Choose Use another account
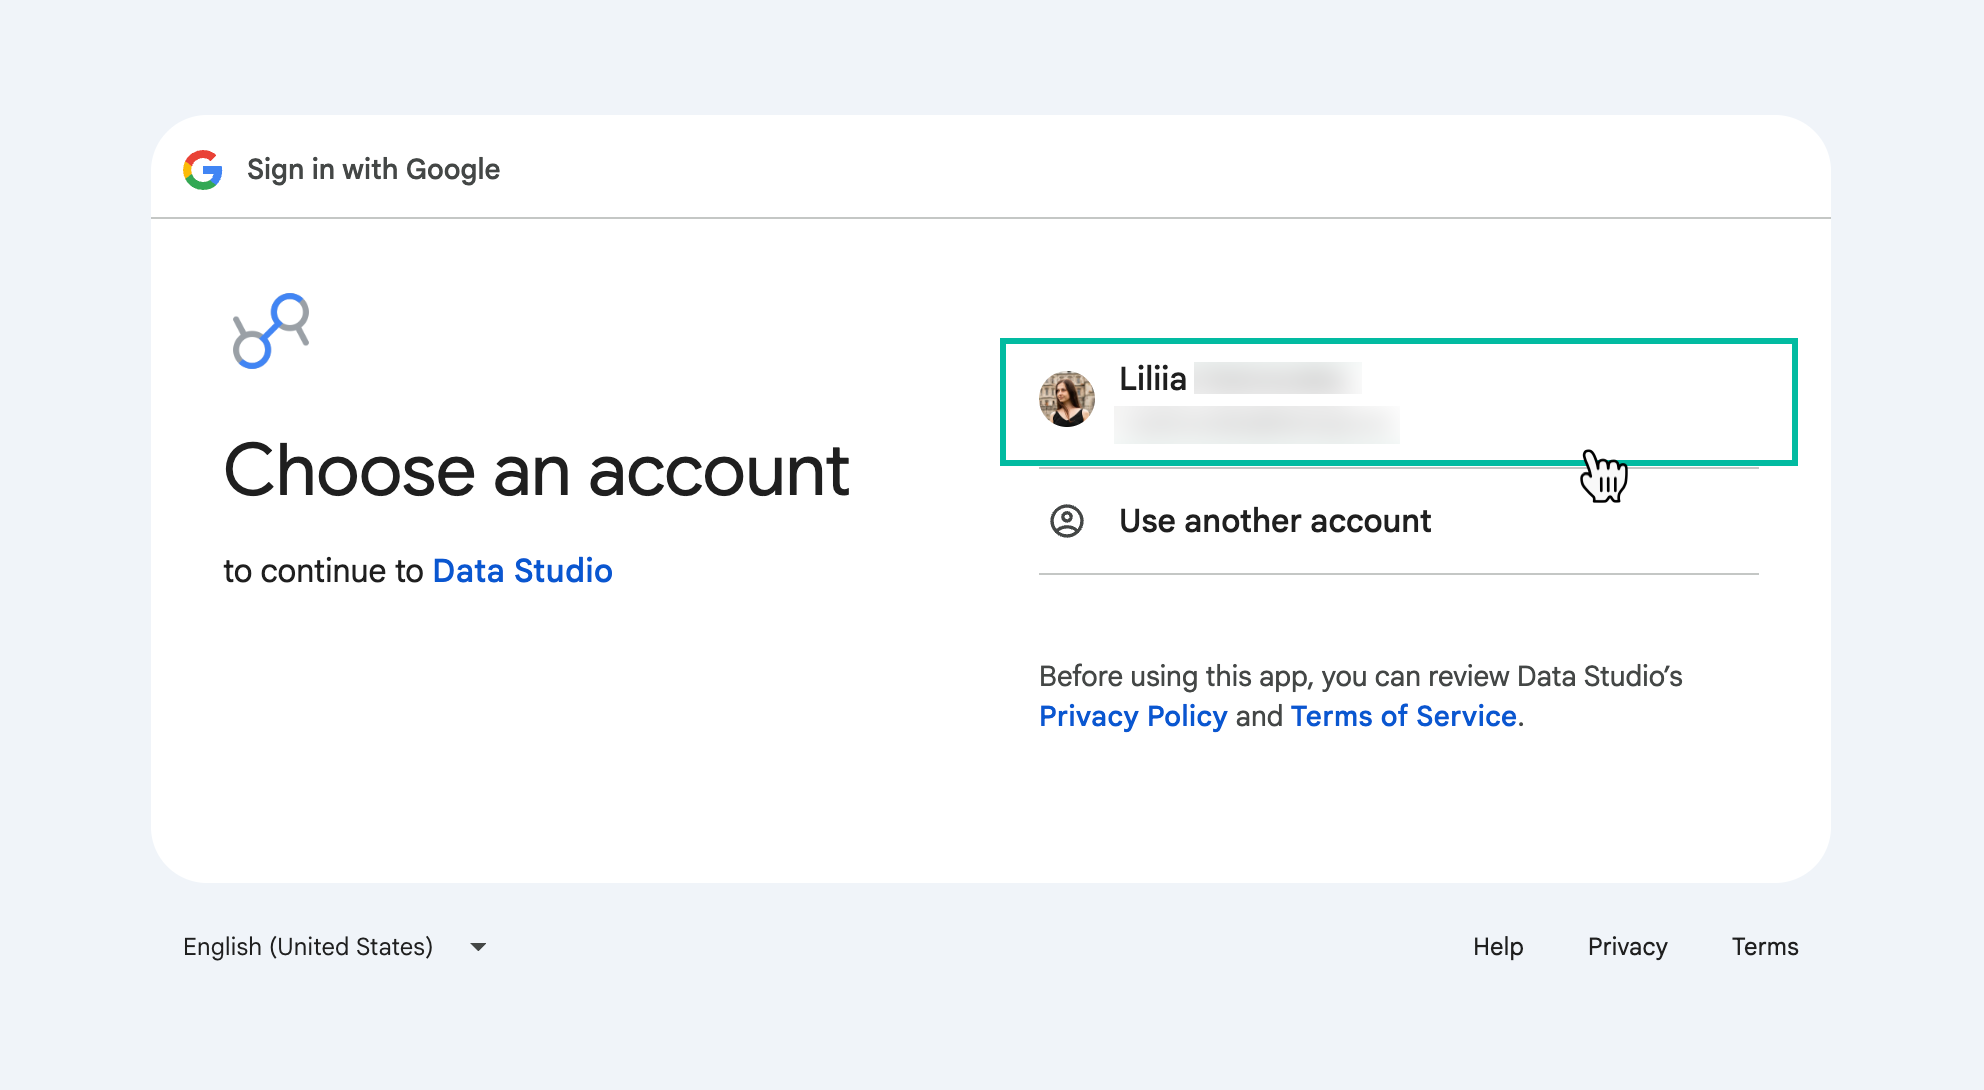1984x1090 pixels. [1398, 521]
